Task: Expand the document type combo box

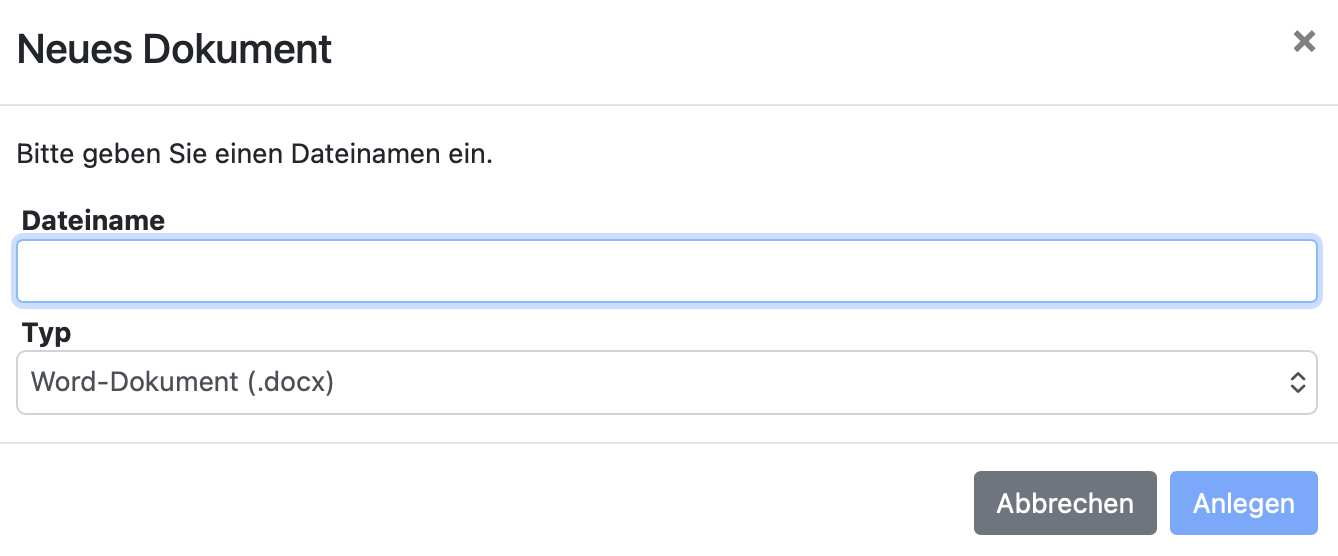Action: pyautogui.click(x=667, y=382)
